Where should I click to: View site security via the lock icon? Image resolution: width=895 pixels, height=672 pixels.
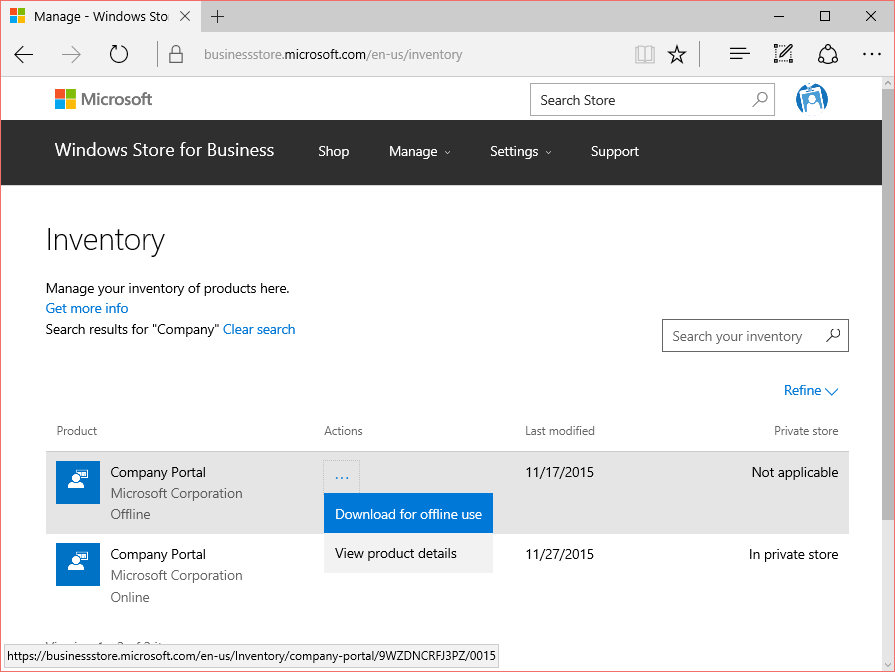pos(175,54)
